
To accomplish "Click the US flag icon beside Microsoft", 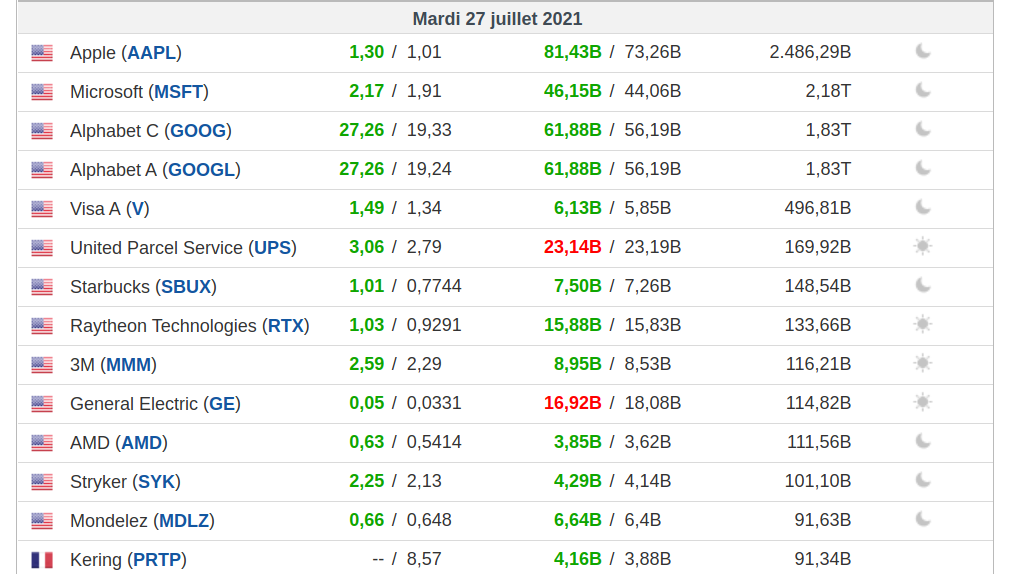I will 42,92.
